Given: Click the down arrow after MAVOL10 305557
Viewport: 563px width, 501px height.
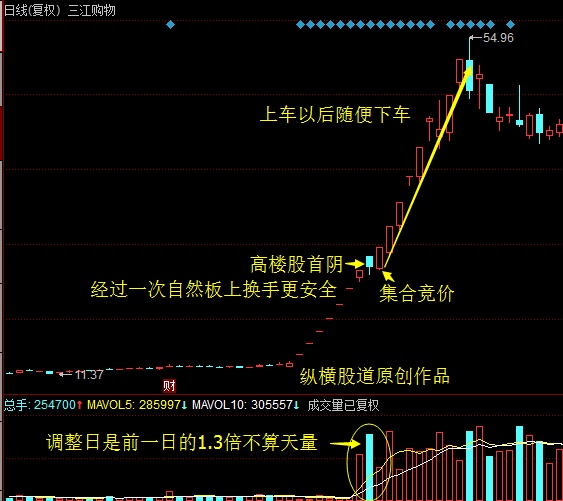Looking at the screenshot, I should 296,405.
